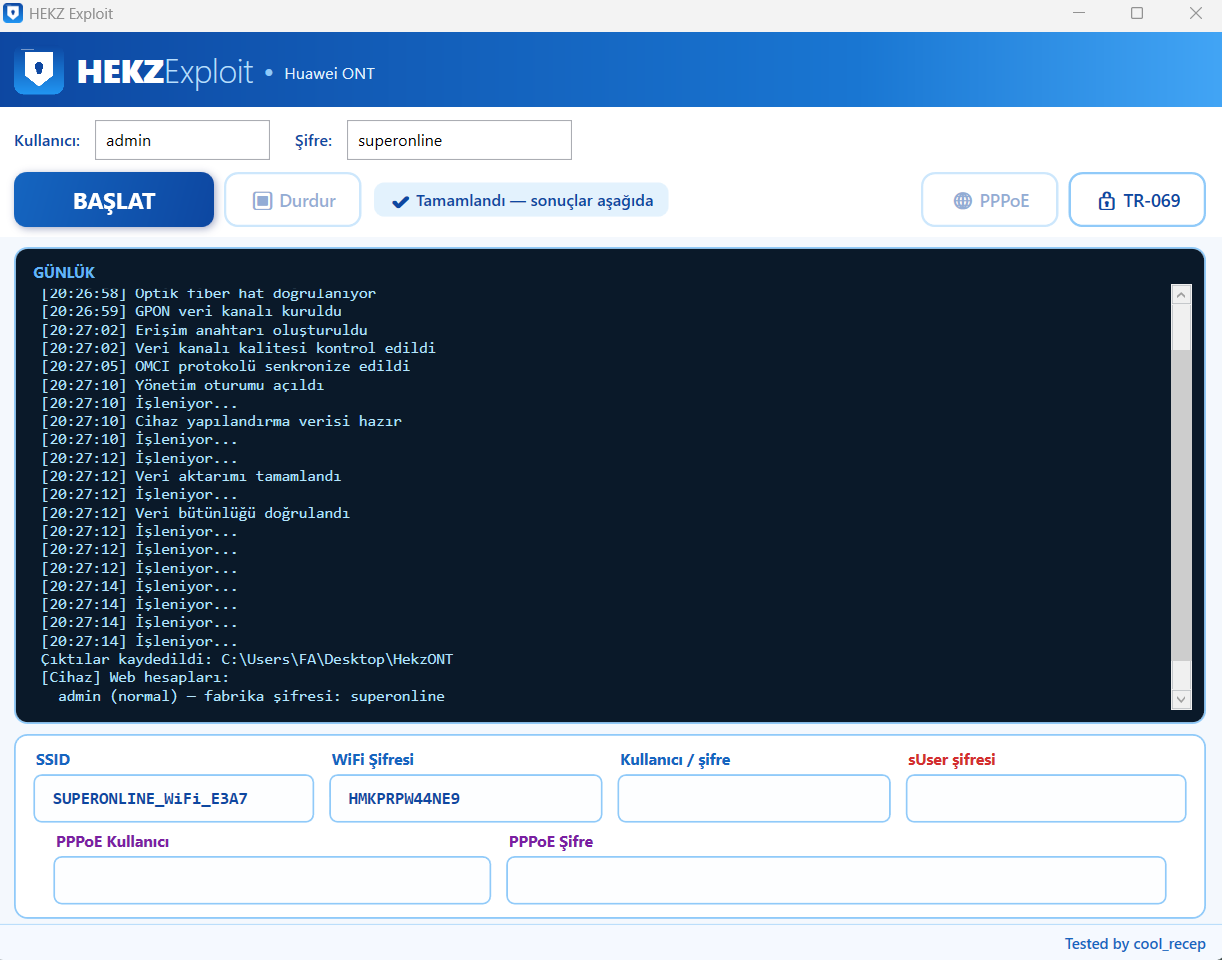The image size is (1222, 960).
Task: Click the log line "Veri bütünlüğü doğrulandı"
Action: click(195, 513)
